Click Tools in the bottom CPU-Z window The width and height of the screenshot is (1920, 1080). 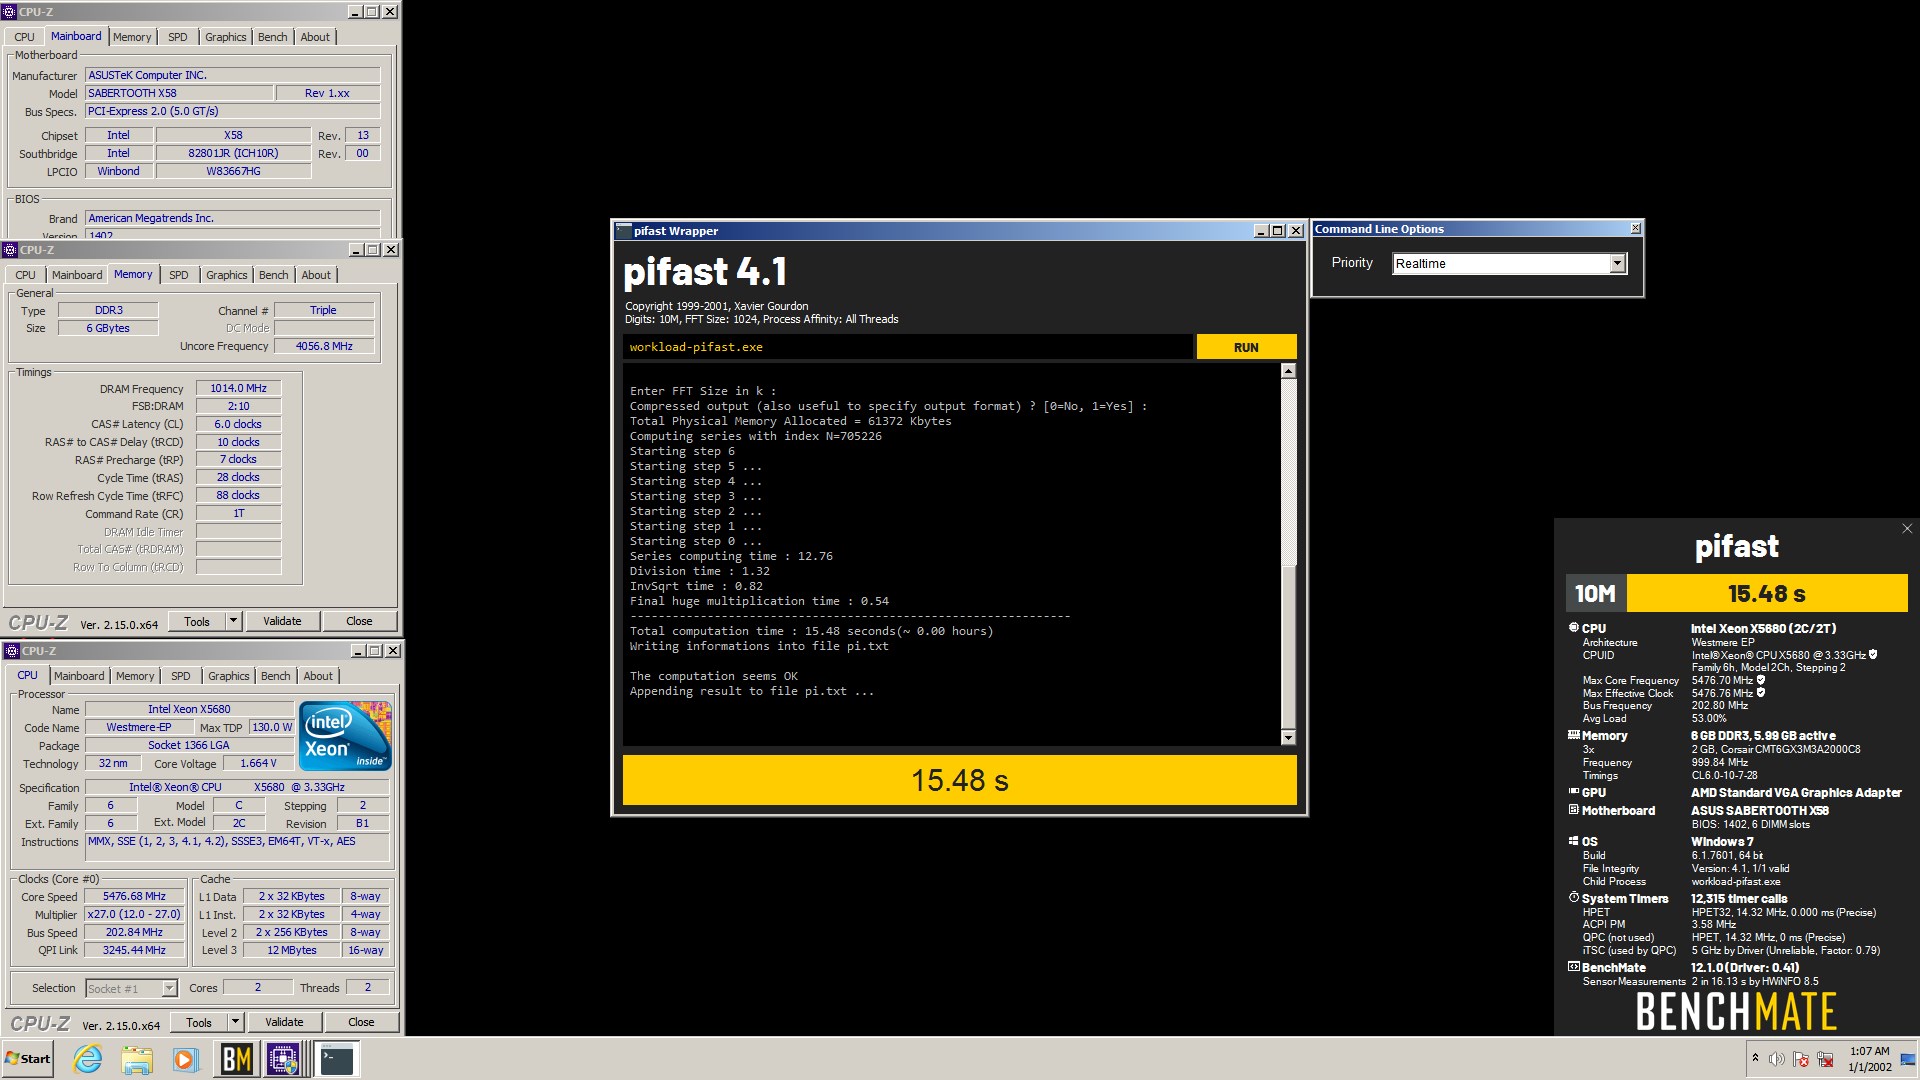tap(199, 1022)
